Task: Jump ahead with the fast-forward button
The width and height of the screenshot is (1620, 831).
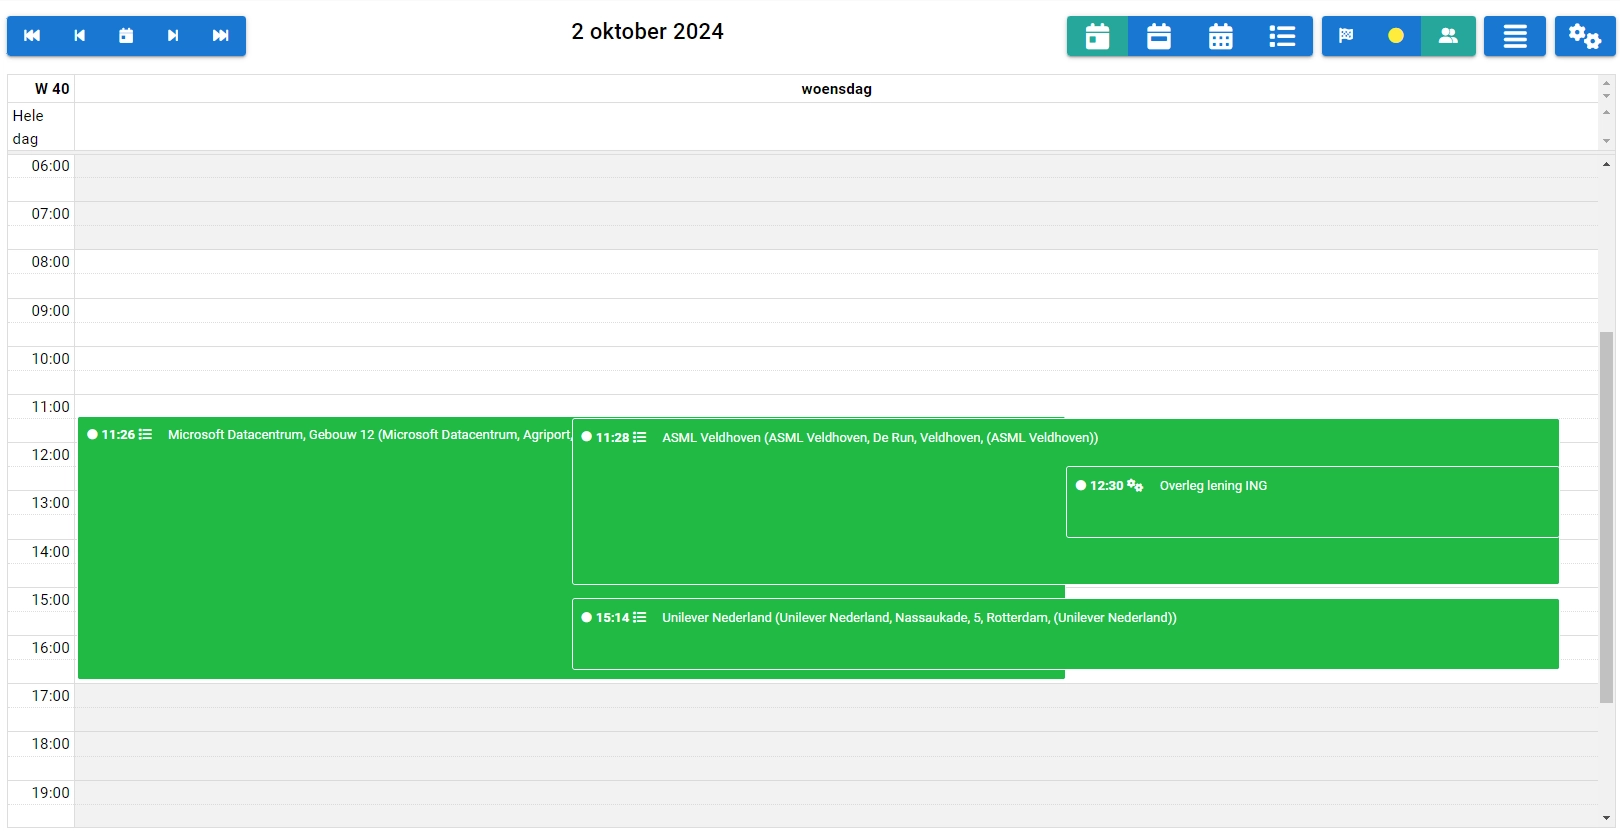Action: (221, 36)
